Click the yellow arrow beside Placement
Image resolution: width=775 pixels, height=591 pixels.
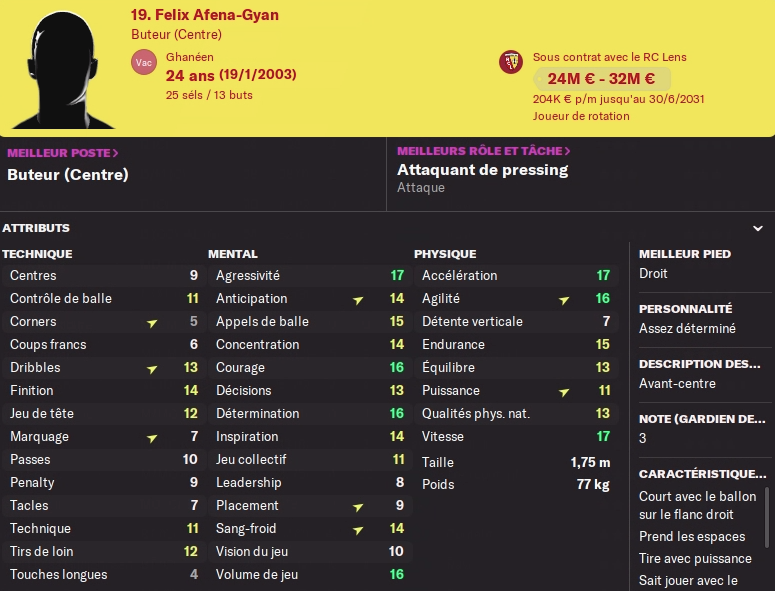tap(358, 506)
